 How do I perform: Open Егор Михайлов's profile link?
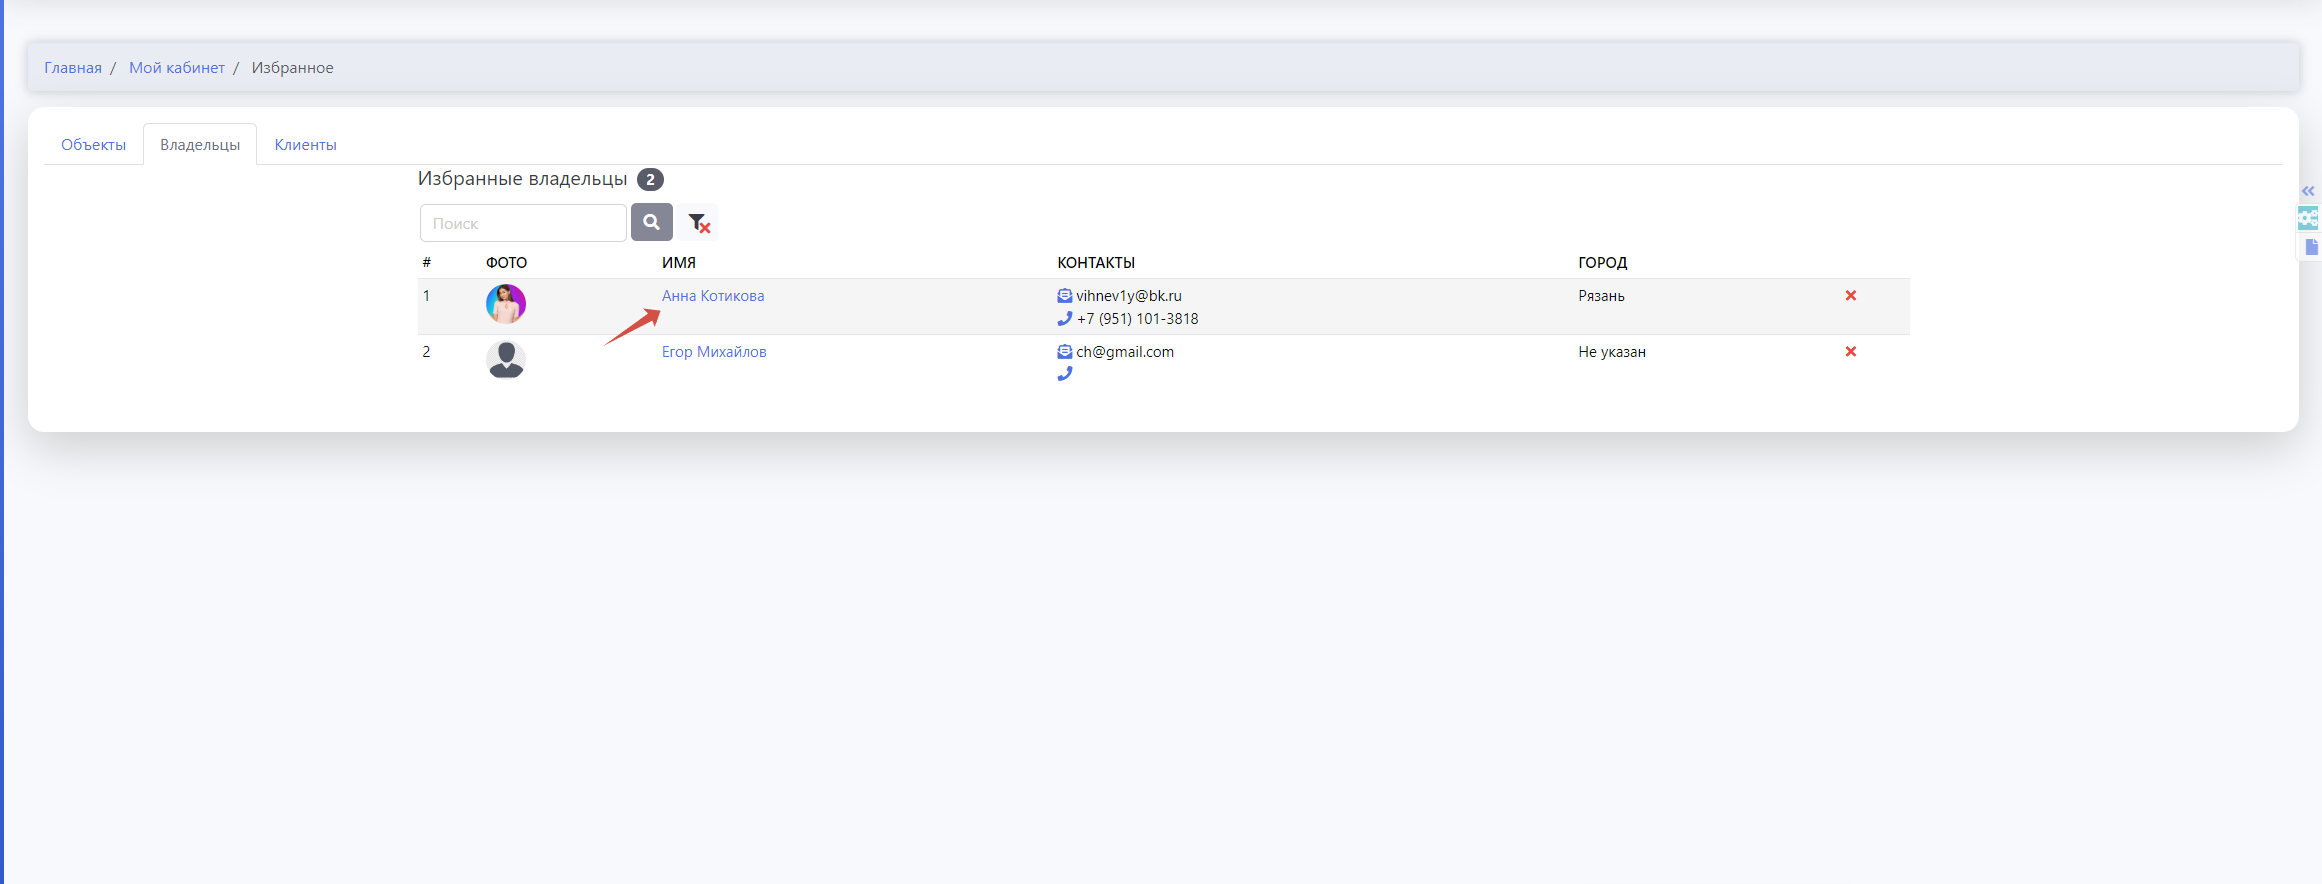pyautogui.click(x=714, y=352)
